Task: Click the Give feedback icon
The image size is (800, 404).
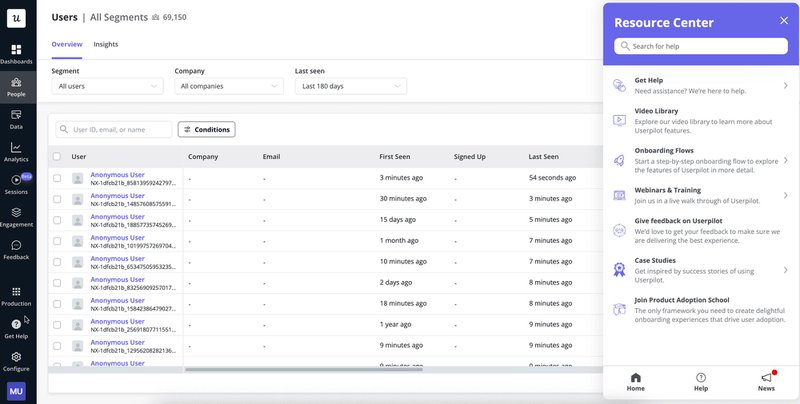Action: click(619, 231)
